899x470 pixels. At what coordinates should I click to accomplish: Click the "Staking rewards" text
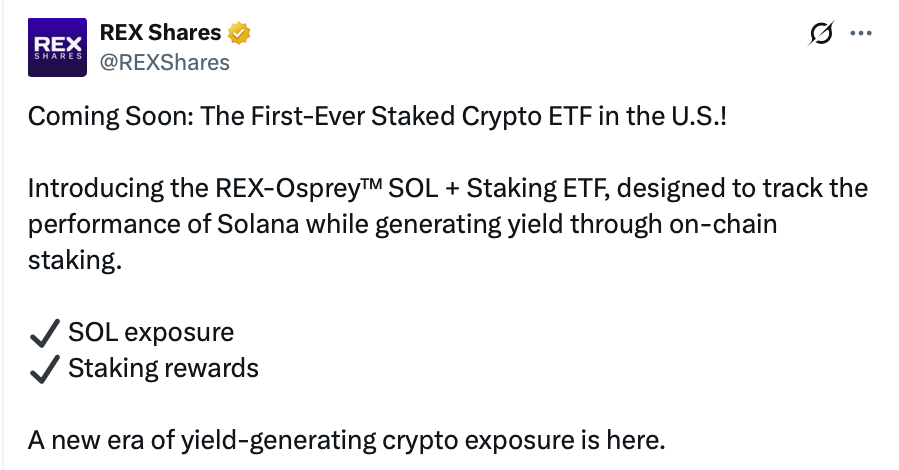click(x=163, y=369)
